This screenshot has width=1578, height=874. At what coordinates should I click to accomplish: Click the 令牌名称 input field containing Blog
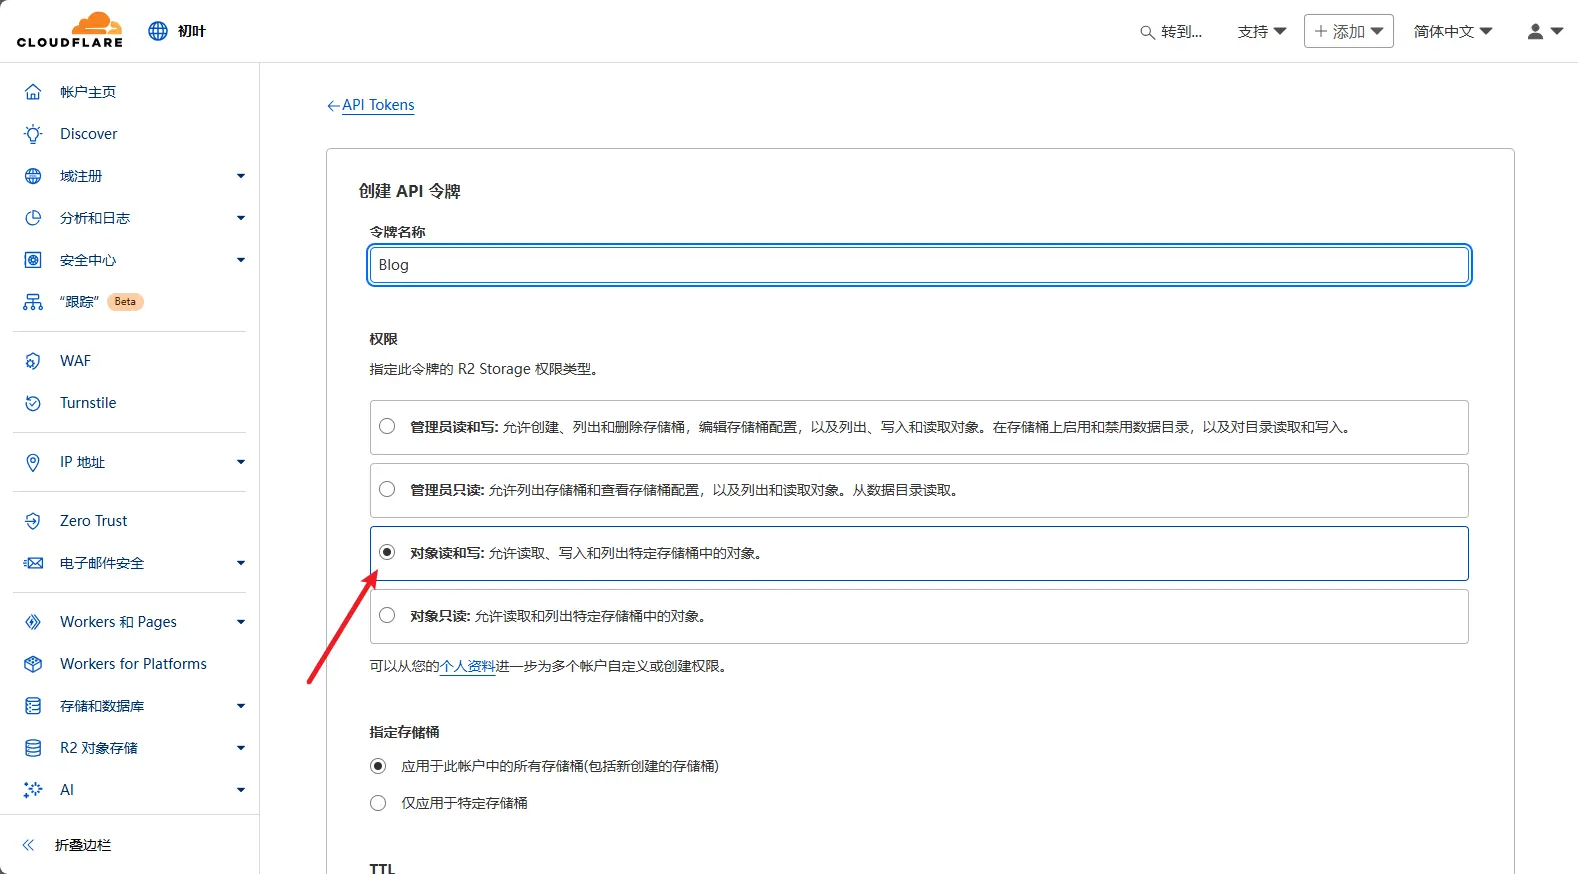(918, 265)
